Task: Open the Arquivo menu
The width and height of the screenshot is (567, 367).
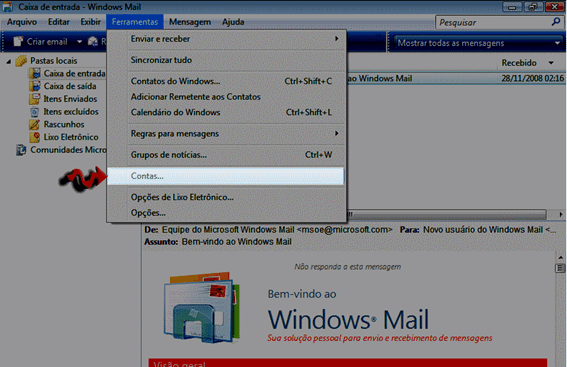Action: pyautogui.click(x=22, y=22)
